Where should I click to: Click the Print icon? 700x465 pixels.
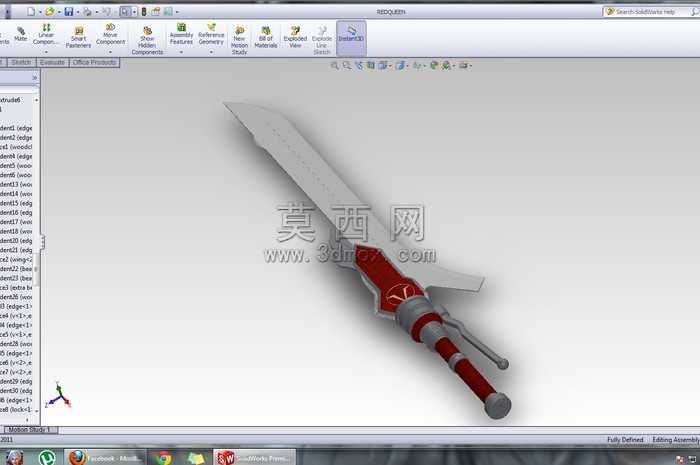click(x=88, y=12)
